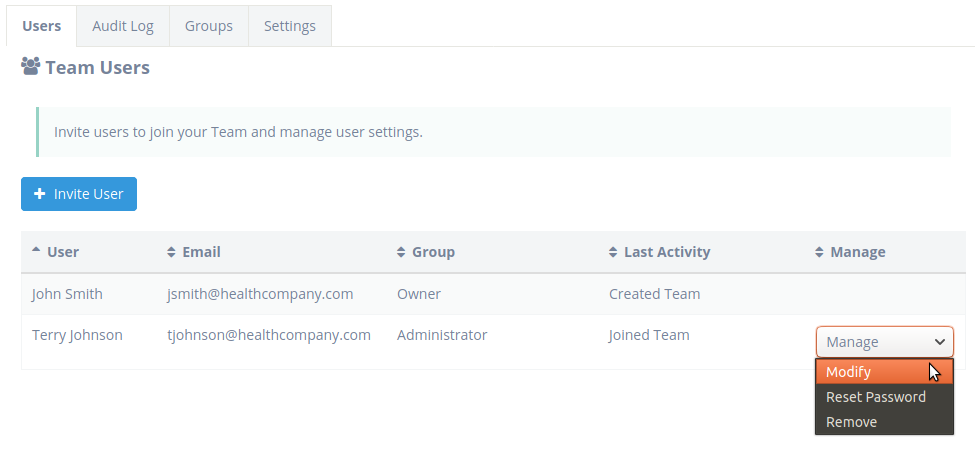Go to the Settings tab
This screenshot has height=462, width=975.
(290, 26)
